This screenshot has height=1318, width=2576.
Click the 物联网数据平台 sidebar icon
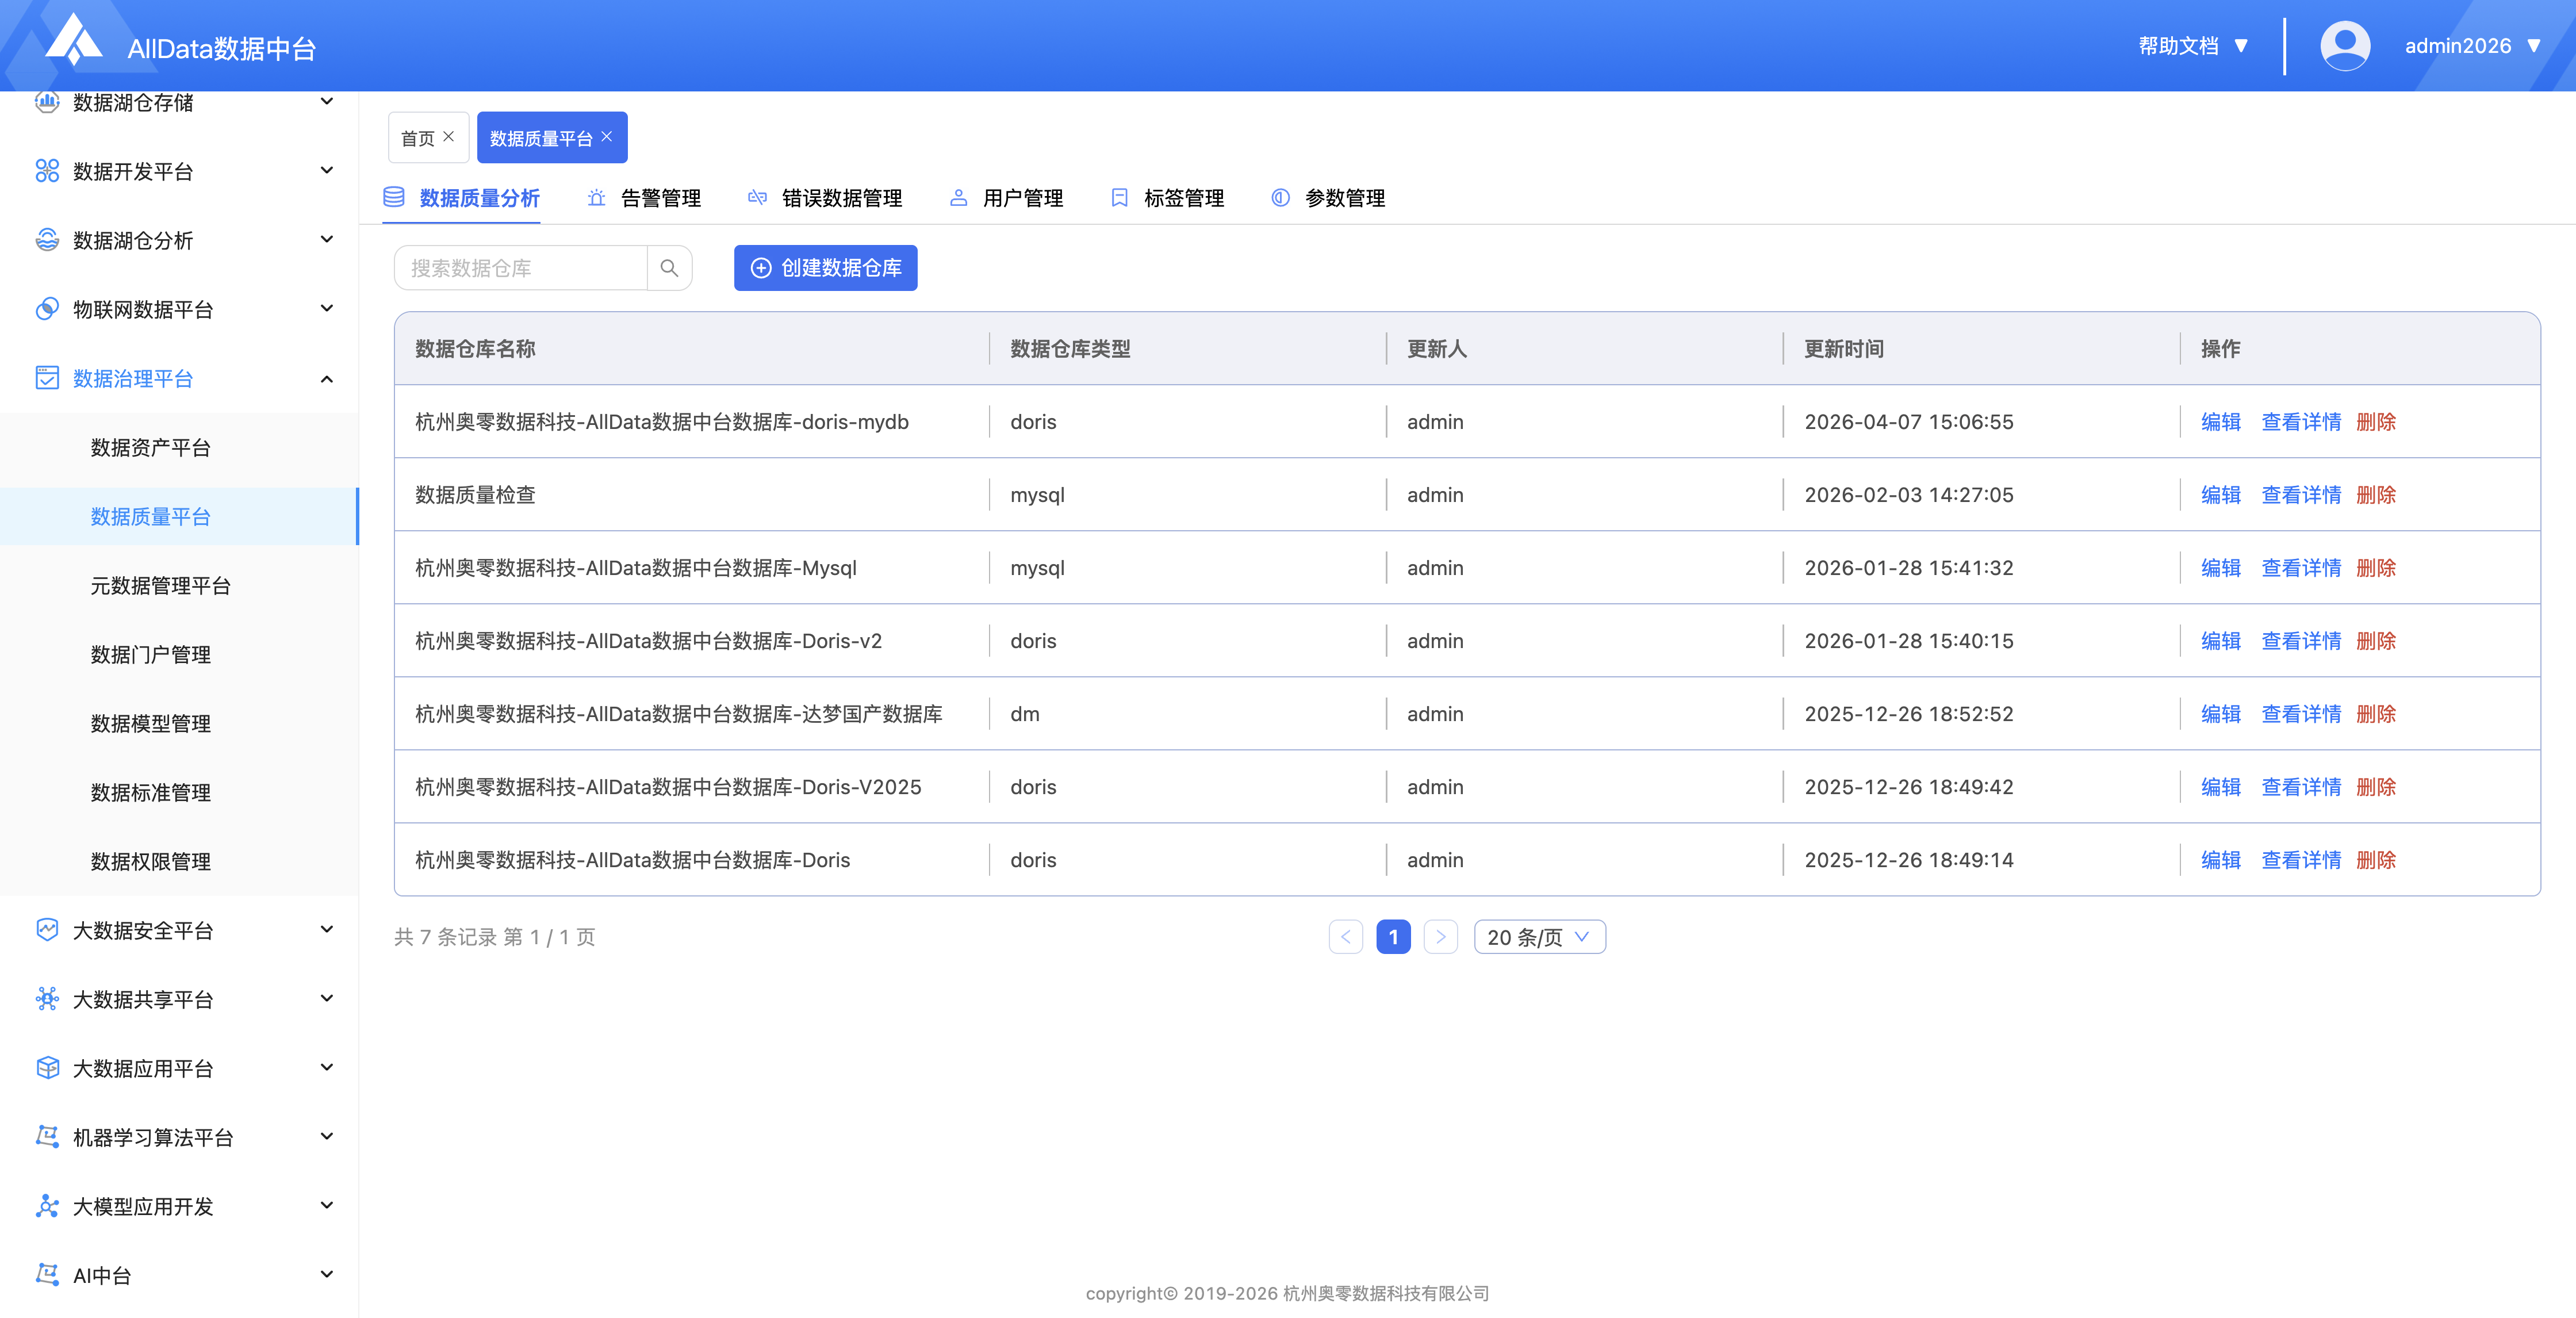(47, 309)
